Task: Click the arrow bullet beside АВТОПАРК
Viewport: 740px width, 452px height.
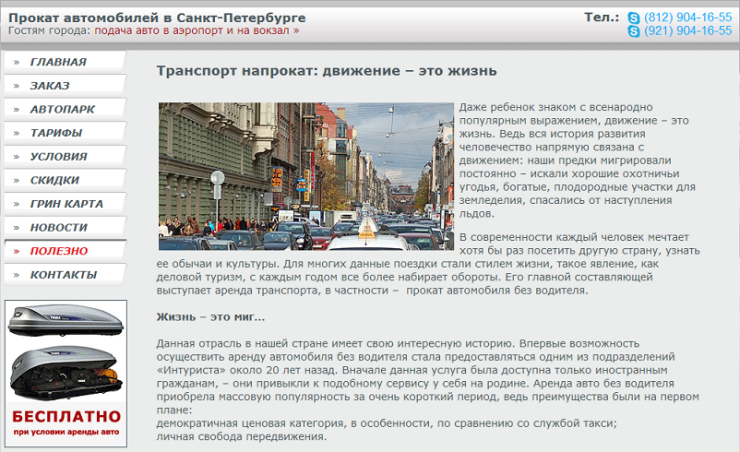Action: click(x=17, y=109)
